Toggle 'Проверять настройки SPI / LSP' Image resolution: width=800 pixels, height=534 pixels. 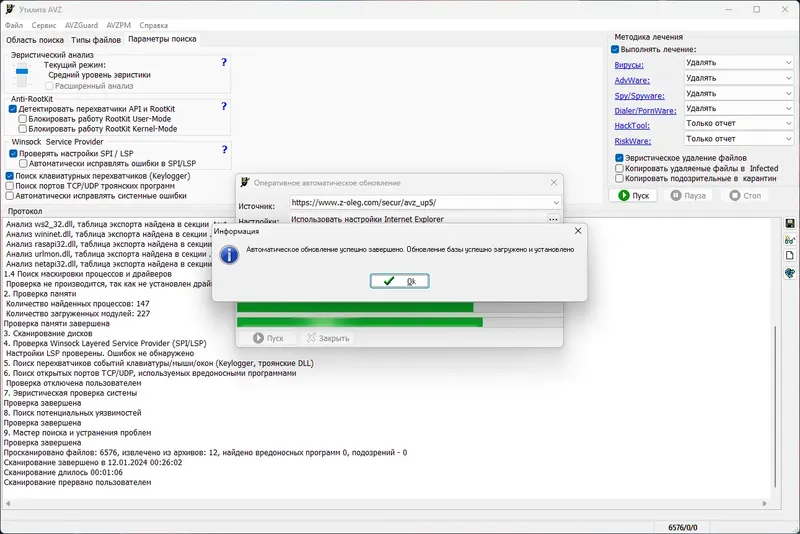click(x=13, y=154)
